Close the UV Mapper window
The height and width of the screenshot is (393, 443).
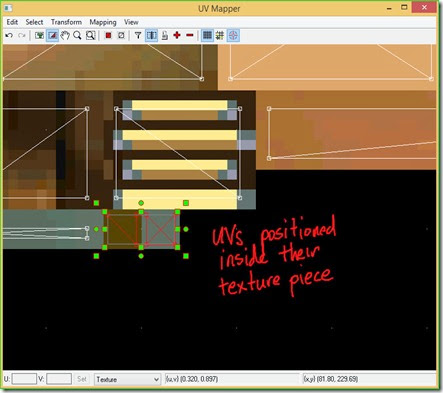[424, 7]
